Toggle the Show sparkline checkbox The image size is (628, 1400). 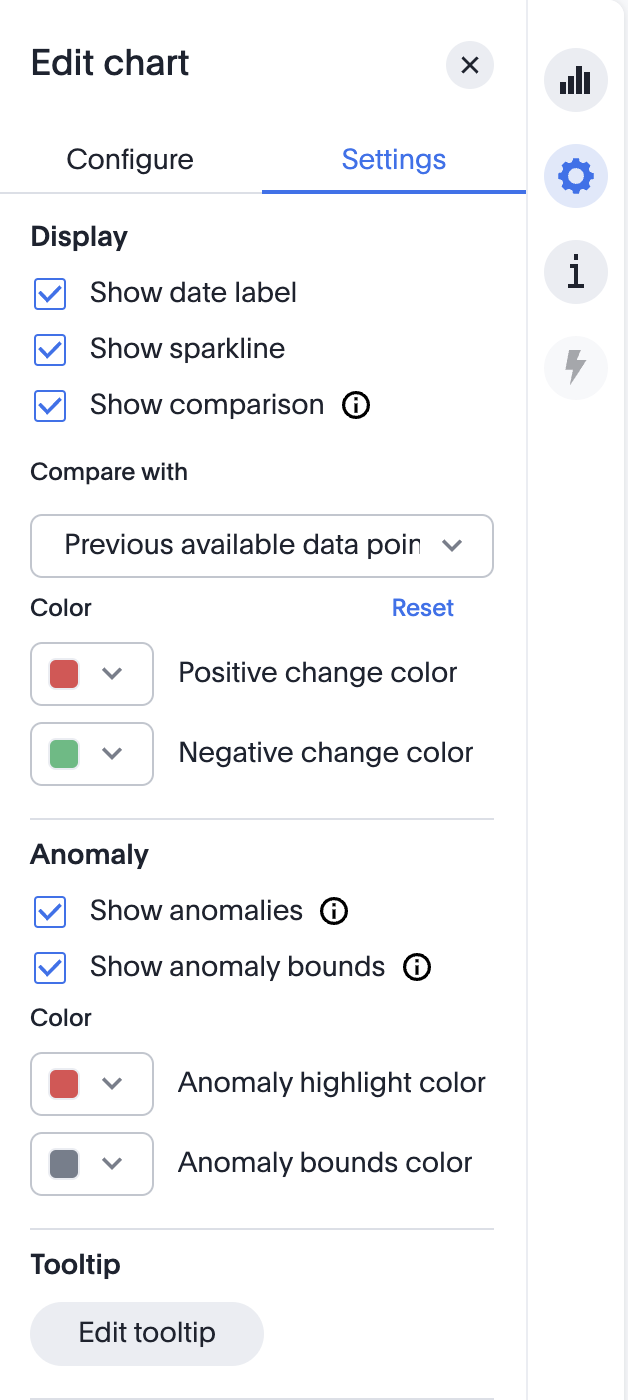coord(50,350)
